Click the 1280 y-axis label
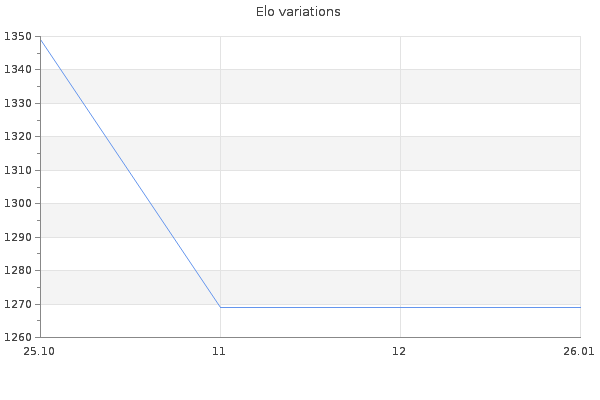The height and width of the screenshot is (400, 600). [x=19, y=270]
